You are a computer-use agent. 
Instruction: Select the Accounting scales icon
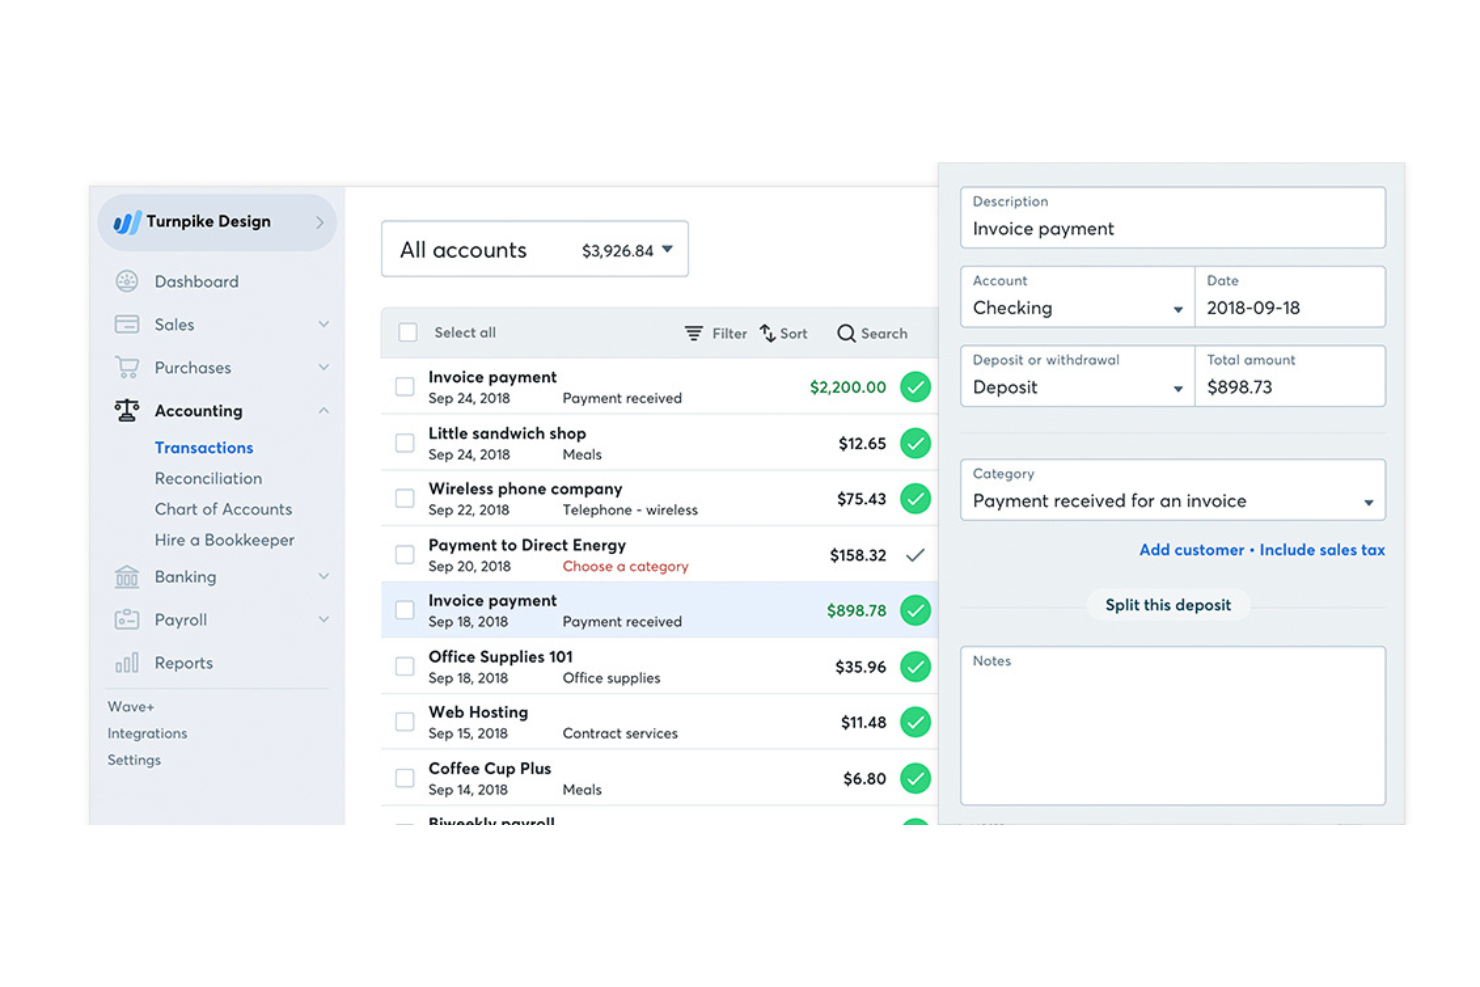(127, 410)
